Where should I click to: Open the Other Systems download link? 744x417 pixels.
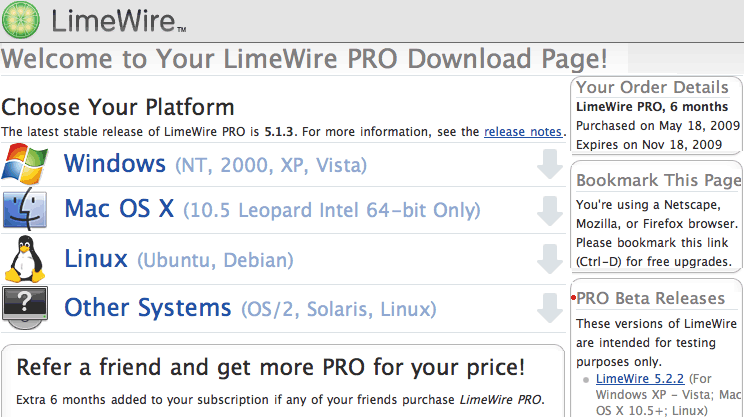(148, 307)
